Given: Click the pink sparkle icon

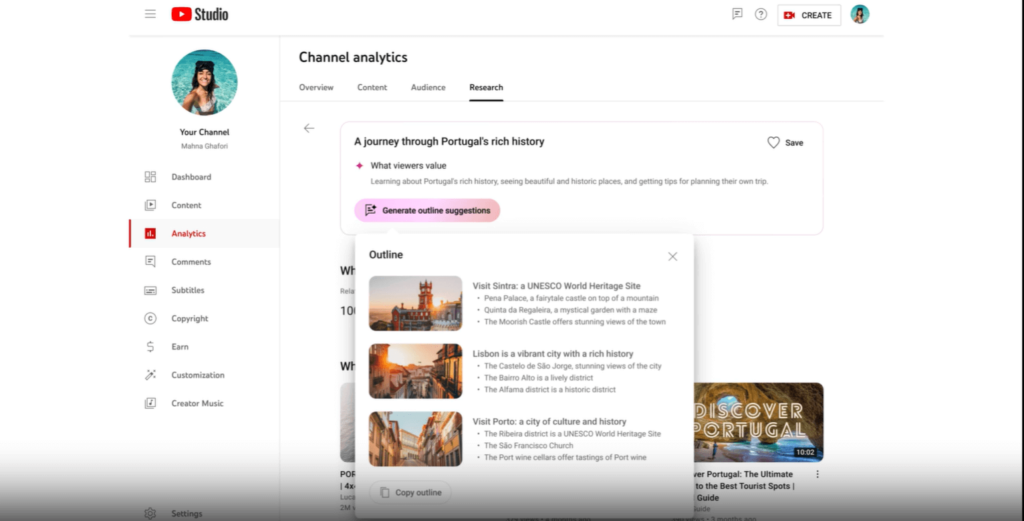Looking at the screenshot, I should click(x=359, y=166).
